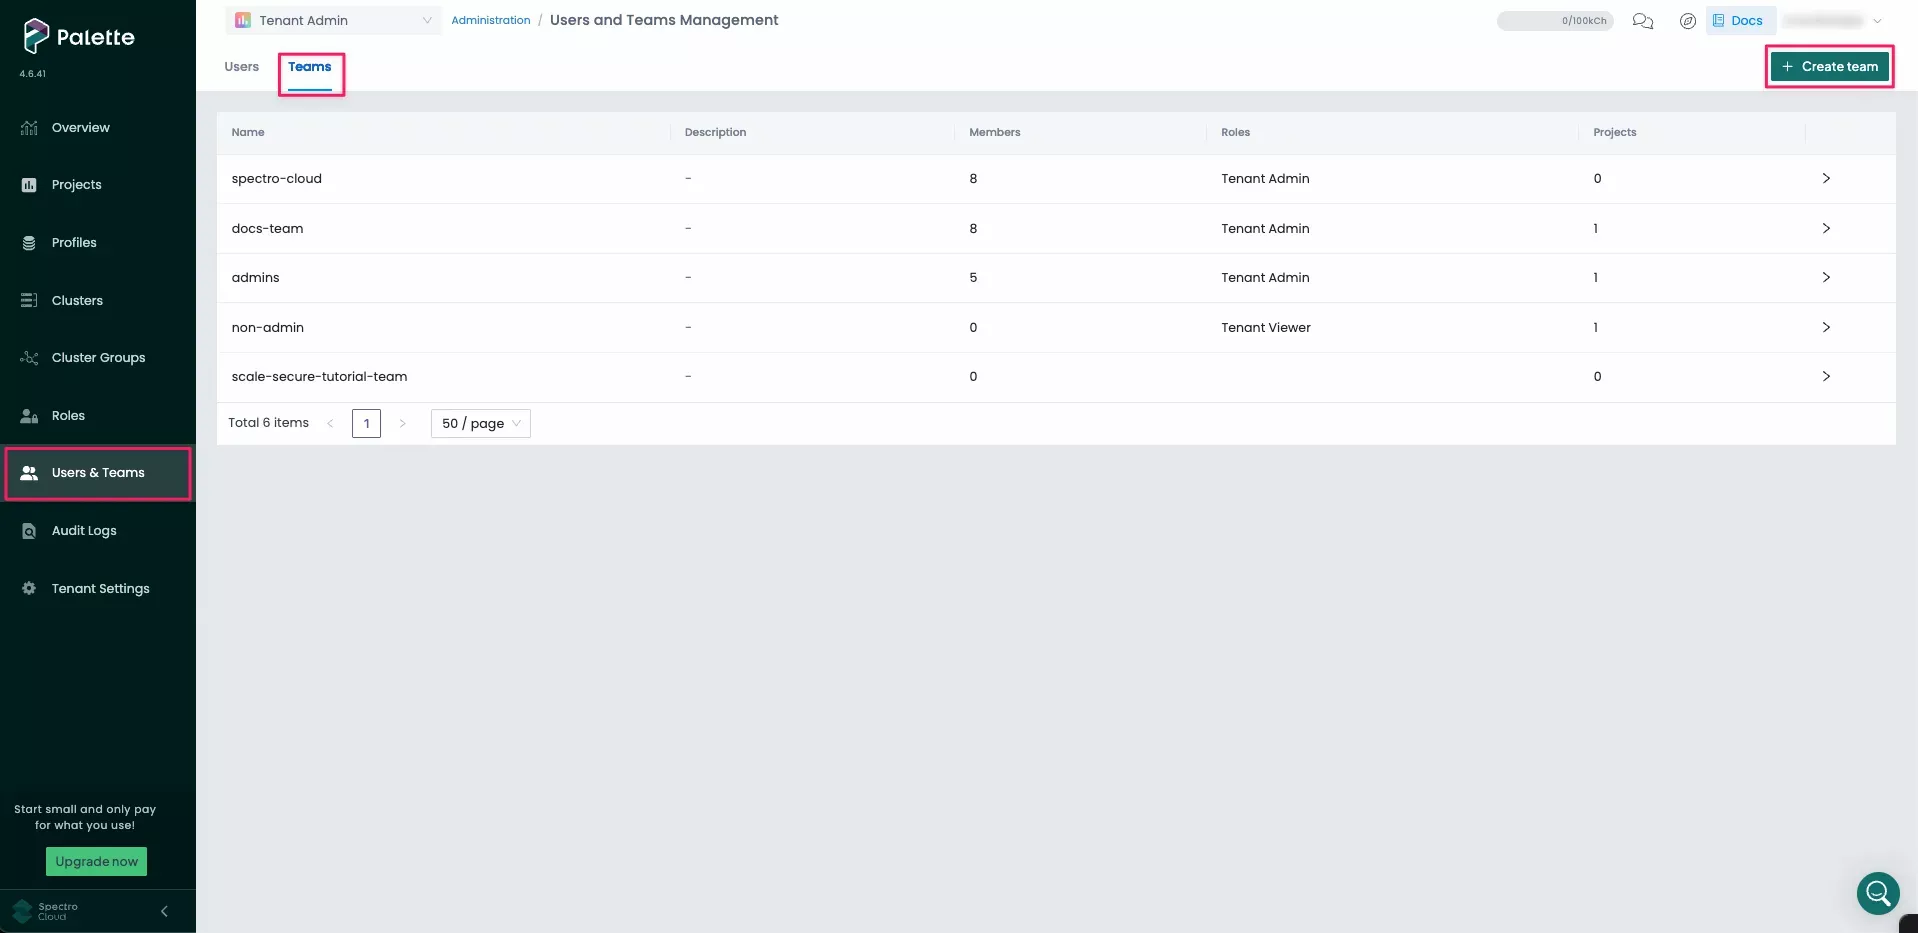Viewport: 1918px width, 933px height.
Task: Click the Create team button
Action: point(1829,67)
